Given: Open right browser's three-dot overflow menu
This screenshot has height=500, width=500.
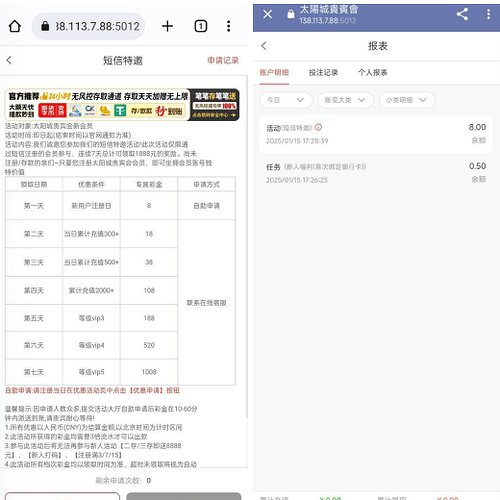Looking at the screenshot, I should coord(488,14).
